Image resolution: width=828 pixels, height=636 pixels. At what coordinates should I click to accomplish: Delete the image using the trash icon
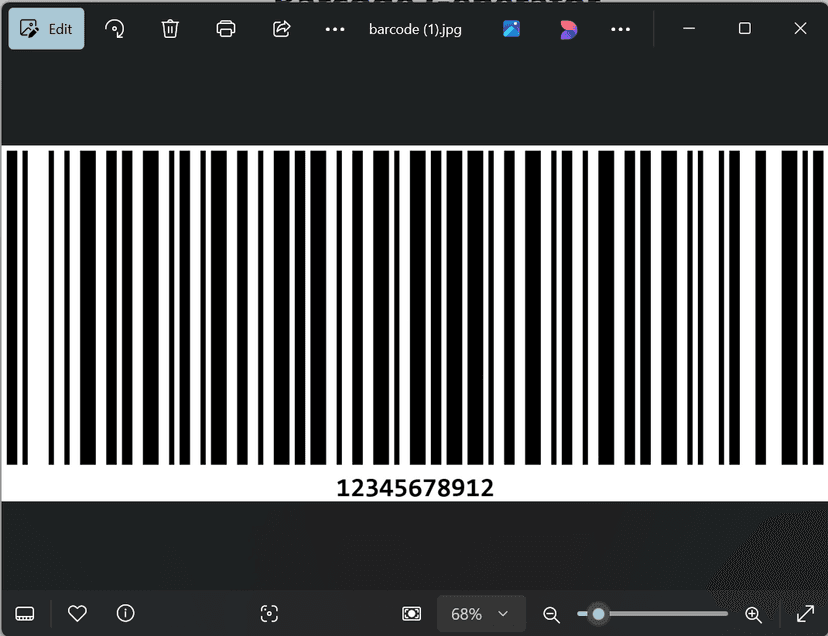pos(170,29)
